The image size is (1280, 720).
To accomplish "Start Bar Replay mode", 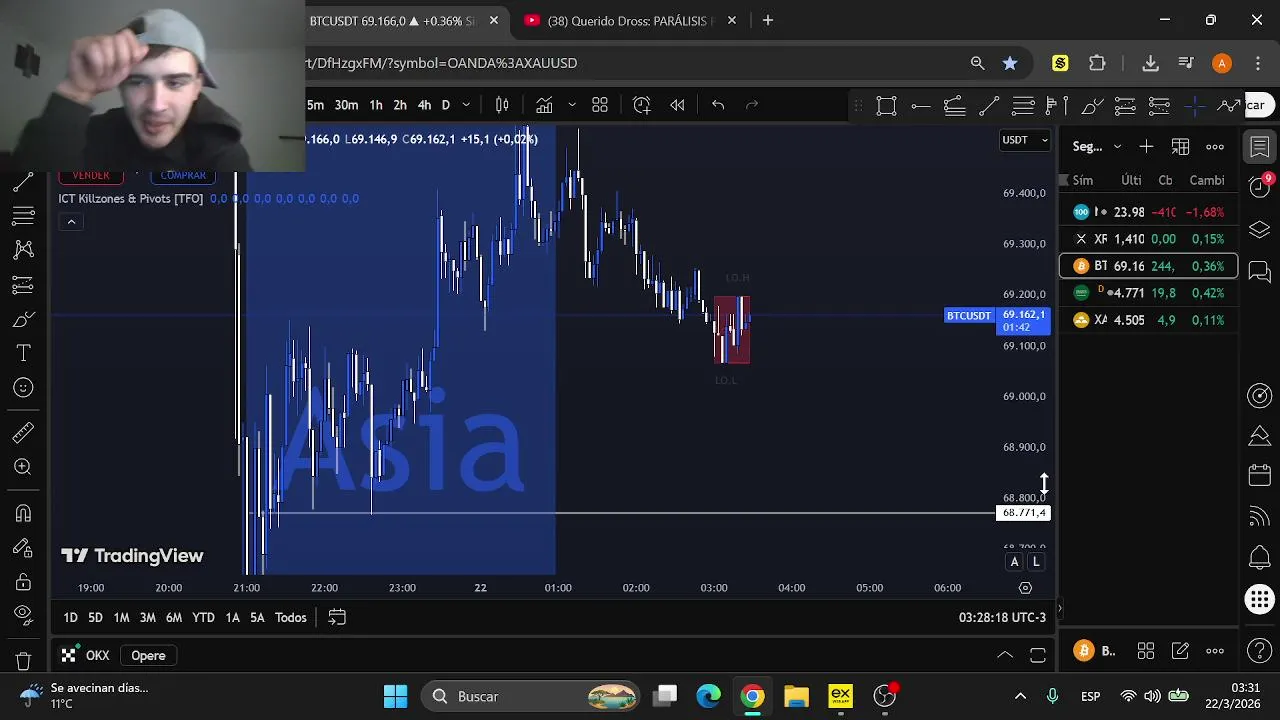I will [677, 105].
